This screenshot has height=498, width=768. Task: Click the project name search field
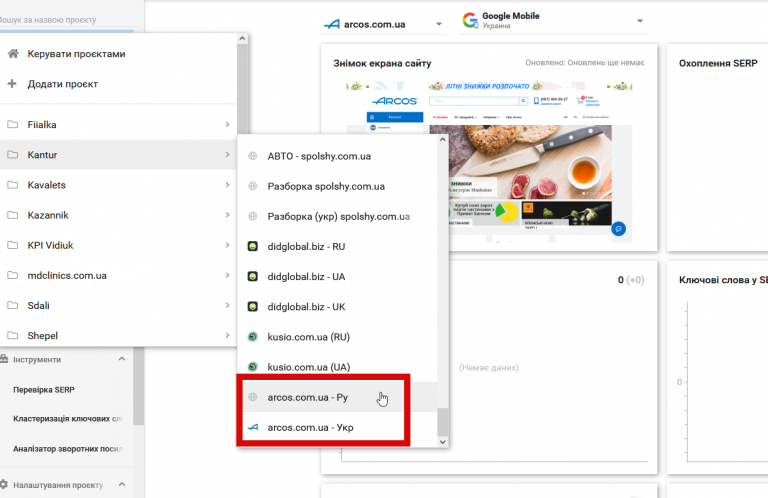69,20
